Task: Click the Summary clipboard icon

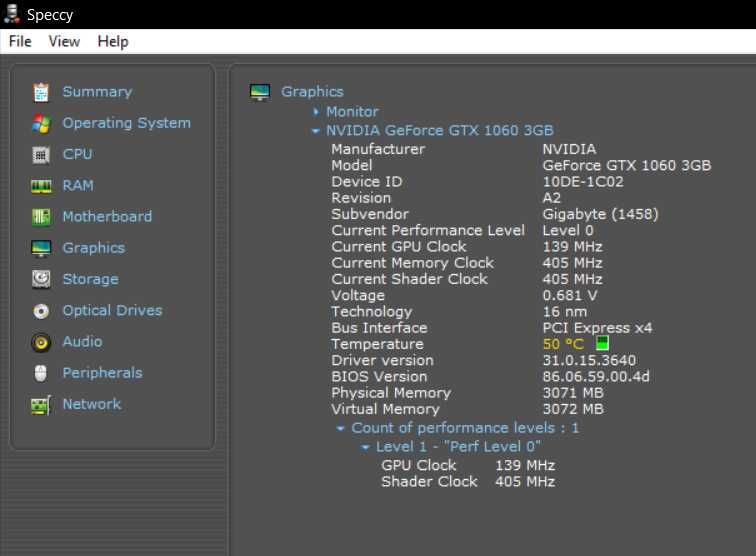Action: (x=41, y=92)
